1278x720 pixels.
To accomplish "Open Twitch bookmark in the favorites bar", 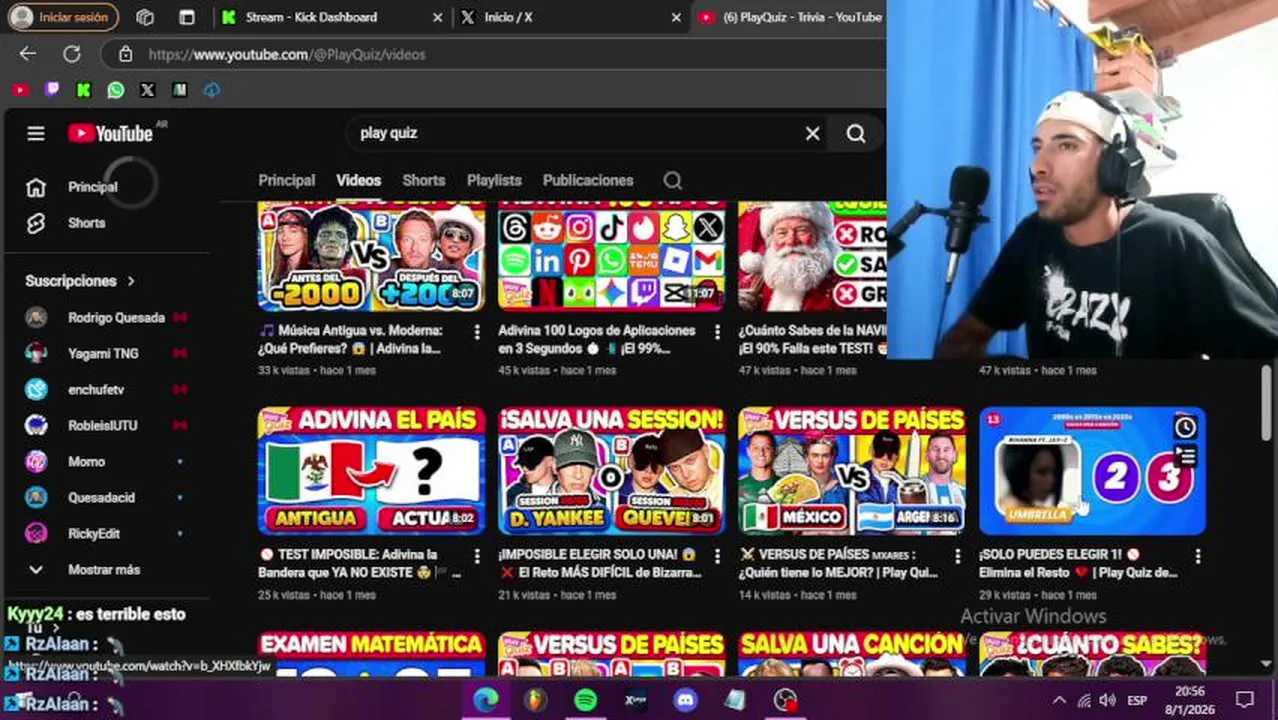I will coord(52,90).
